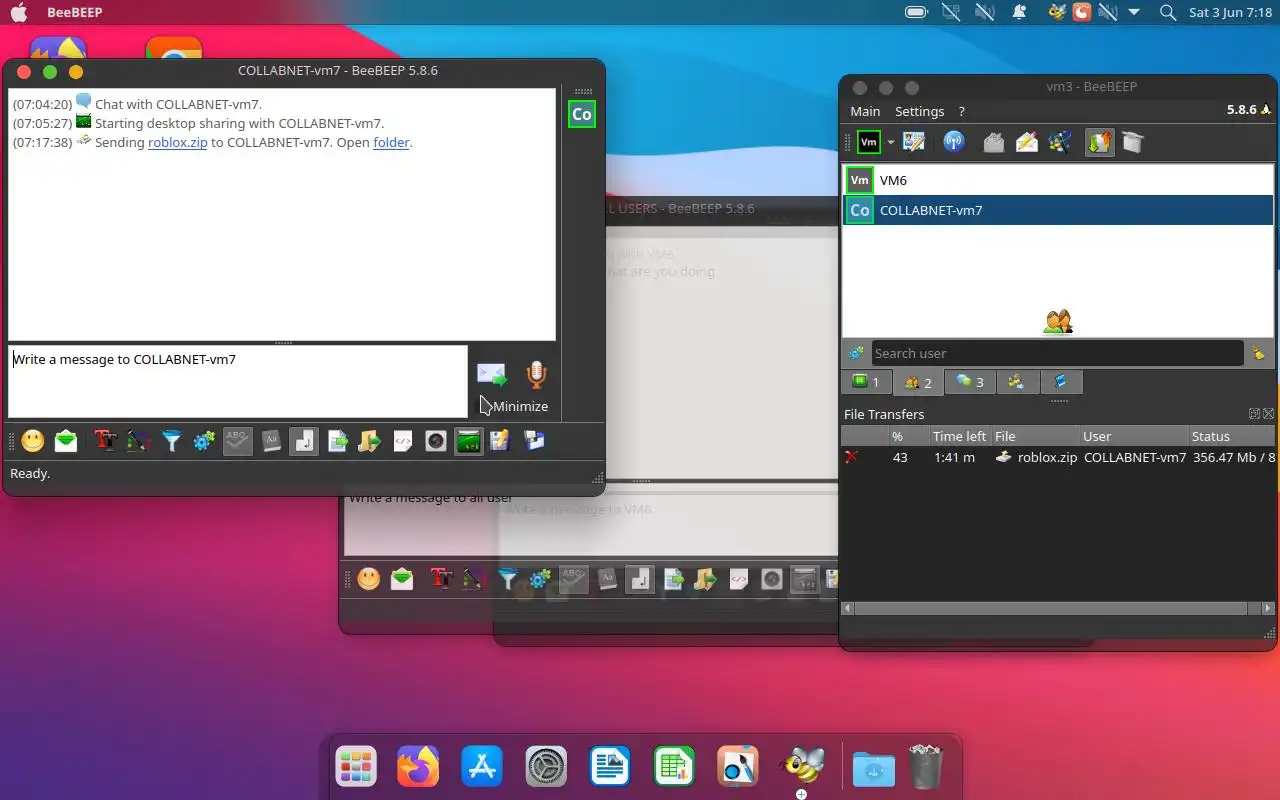Click send folder icon in COLLABNET-vm7 chat toolbar
The width and height of the screenshot is (1280, 800).
point(370,441)
